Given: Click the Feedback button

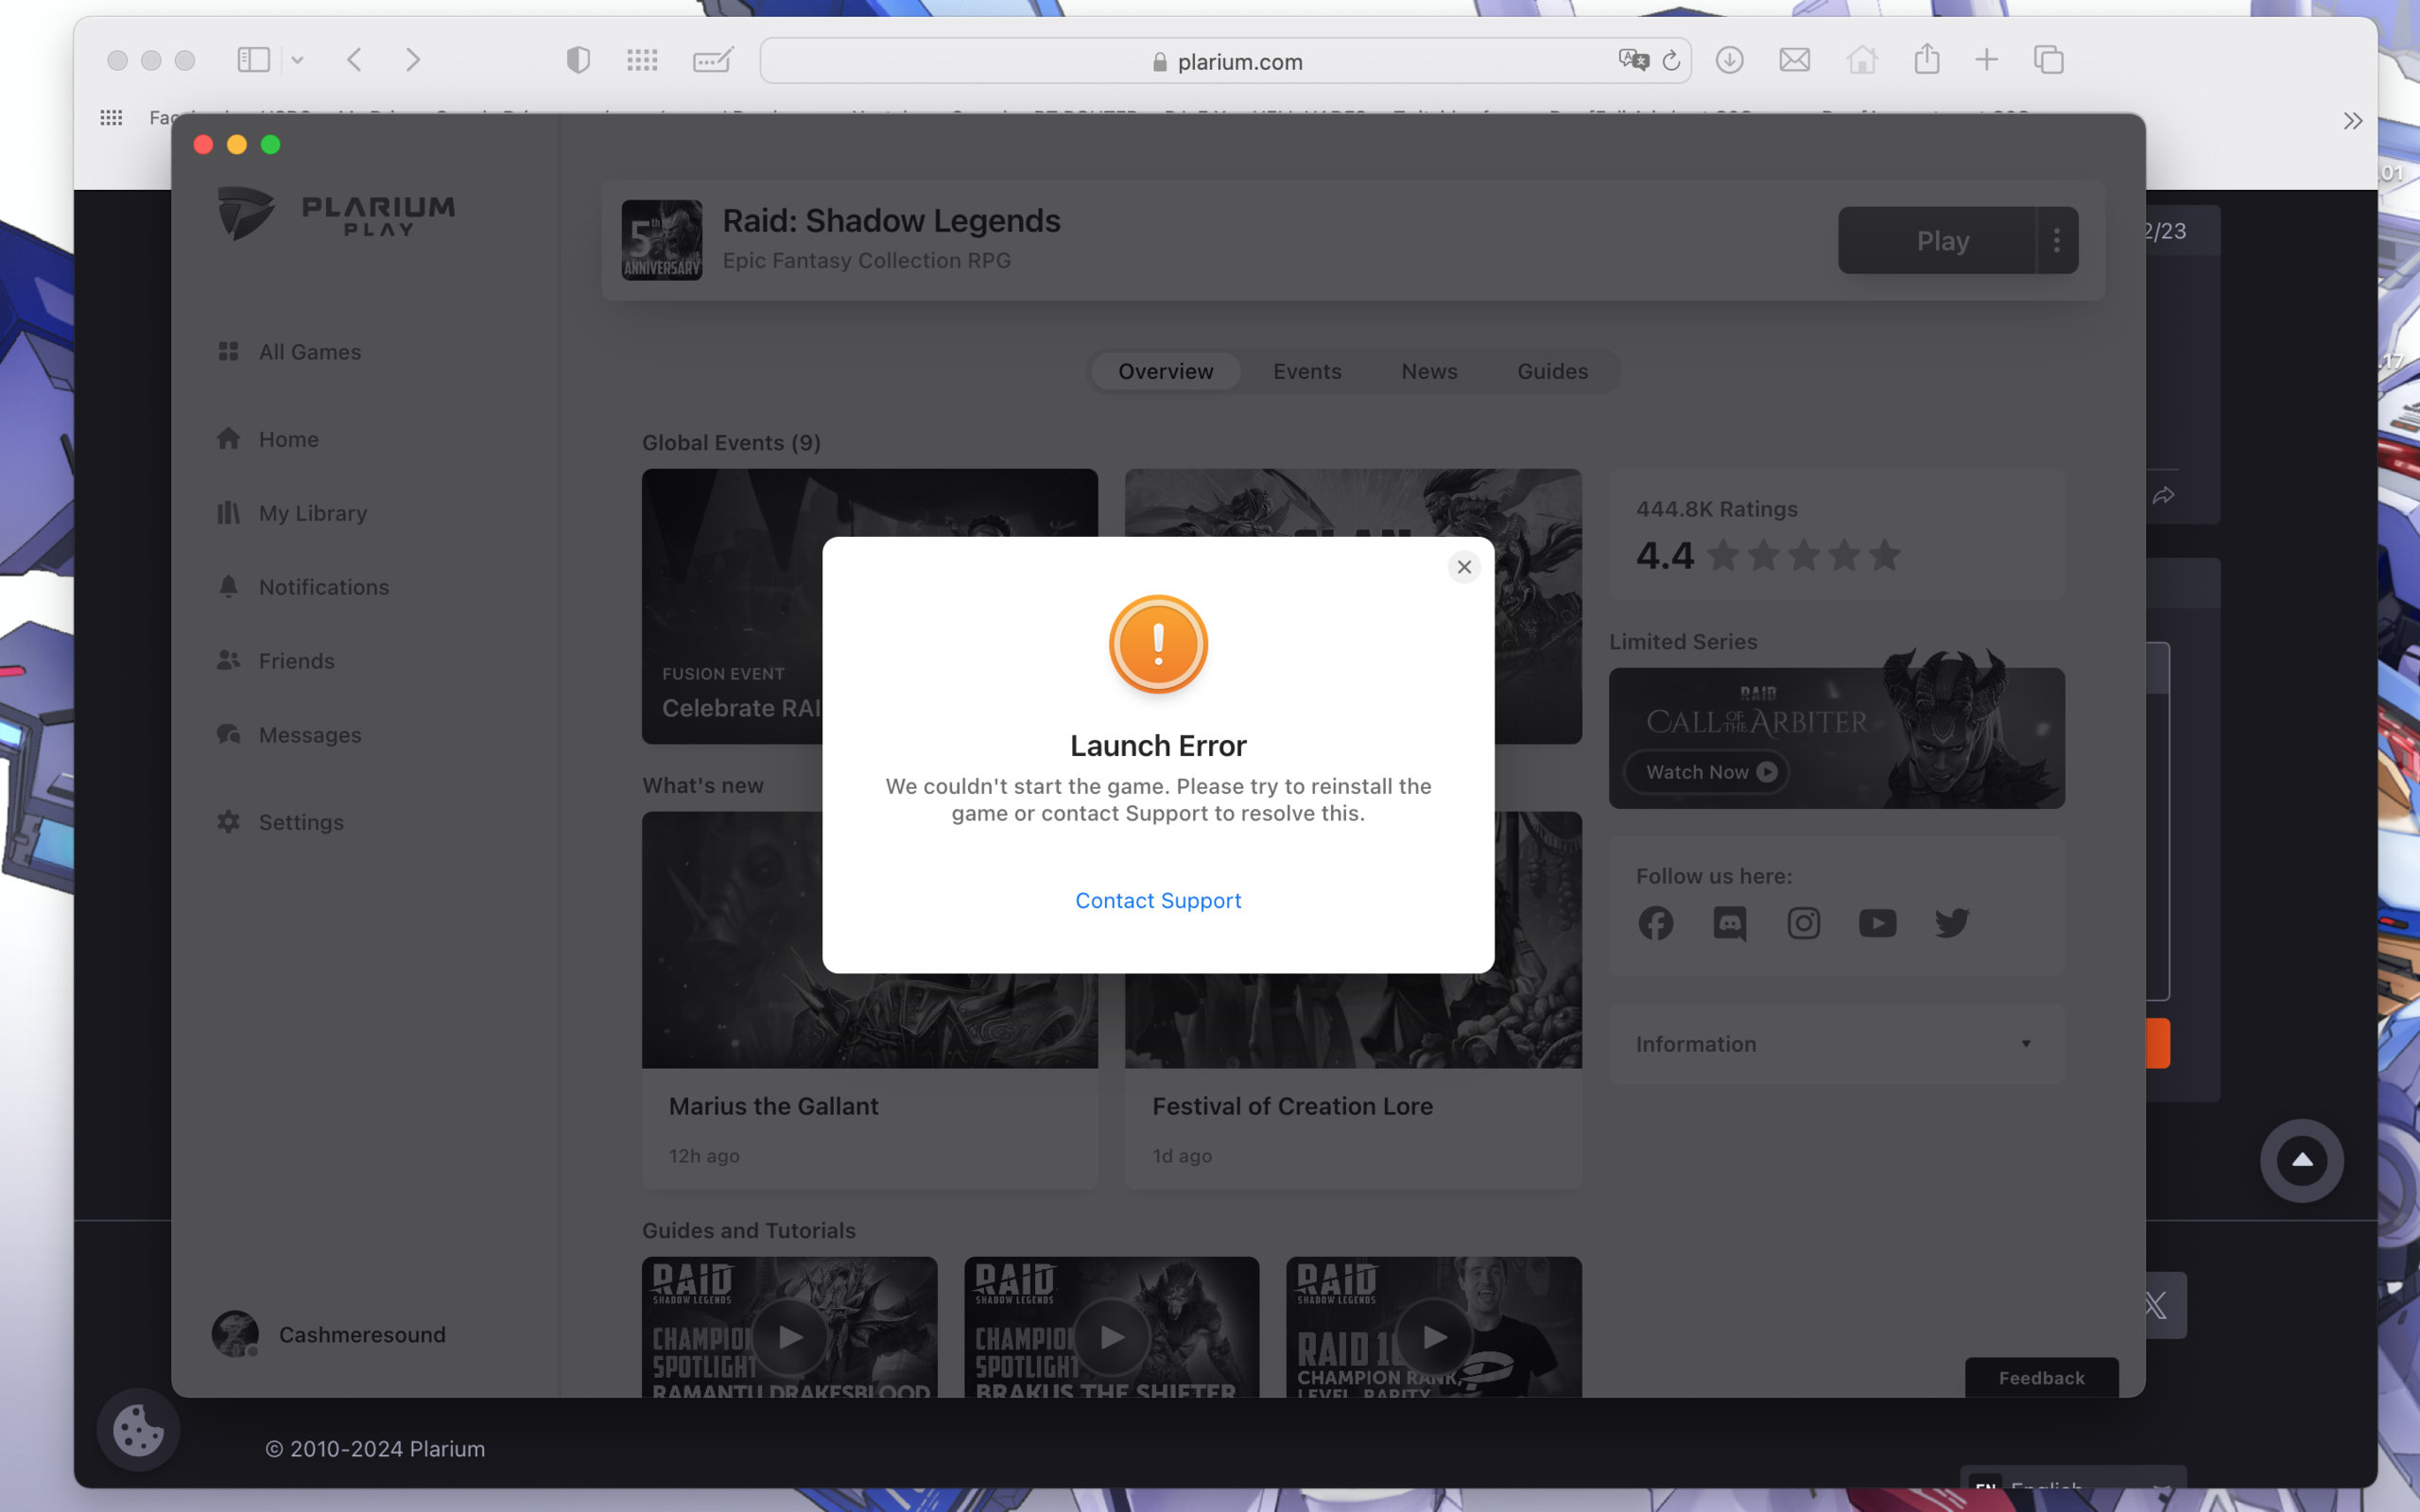Looking at the screenshot, I should tap(2041, 1378).
